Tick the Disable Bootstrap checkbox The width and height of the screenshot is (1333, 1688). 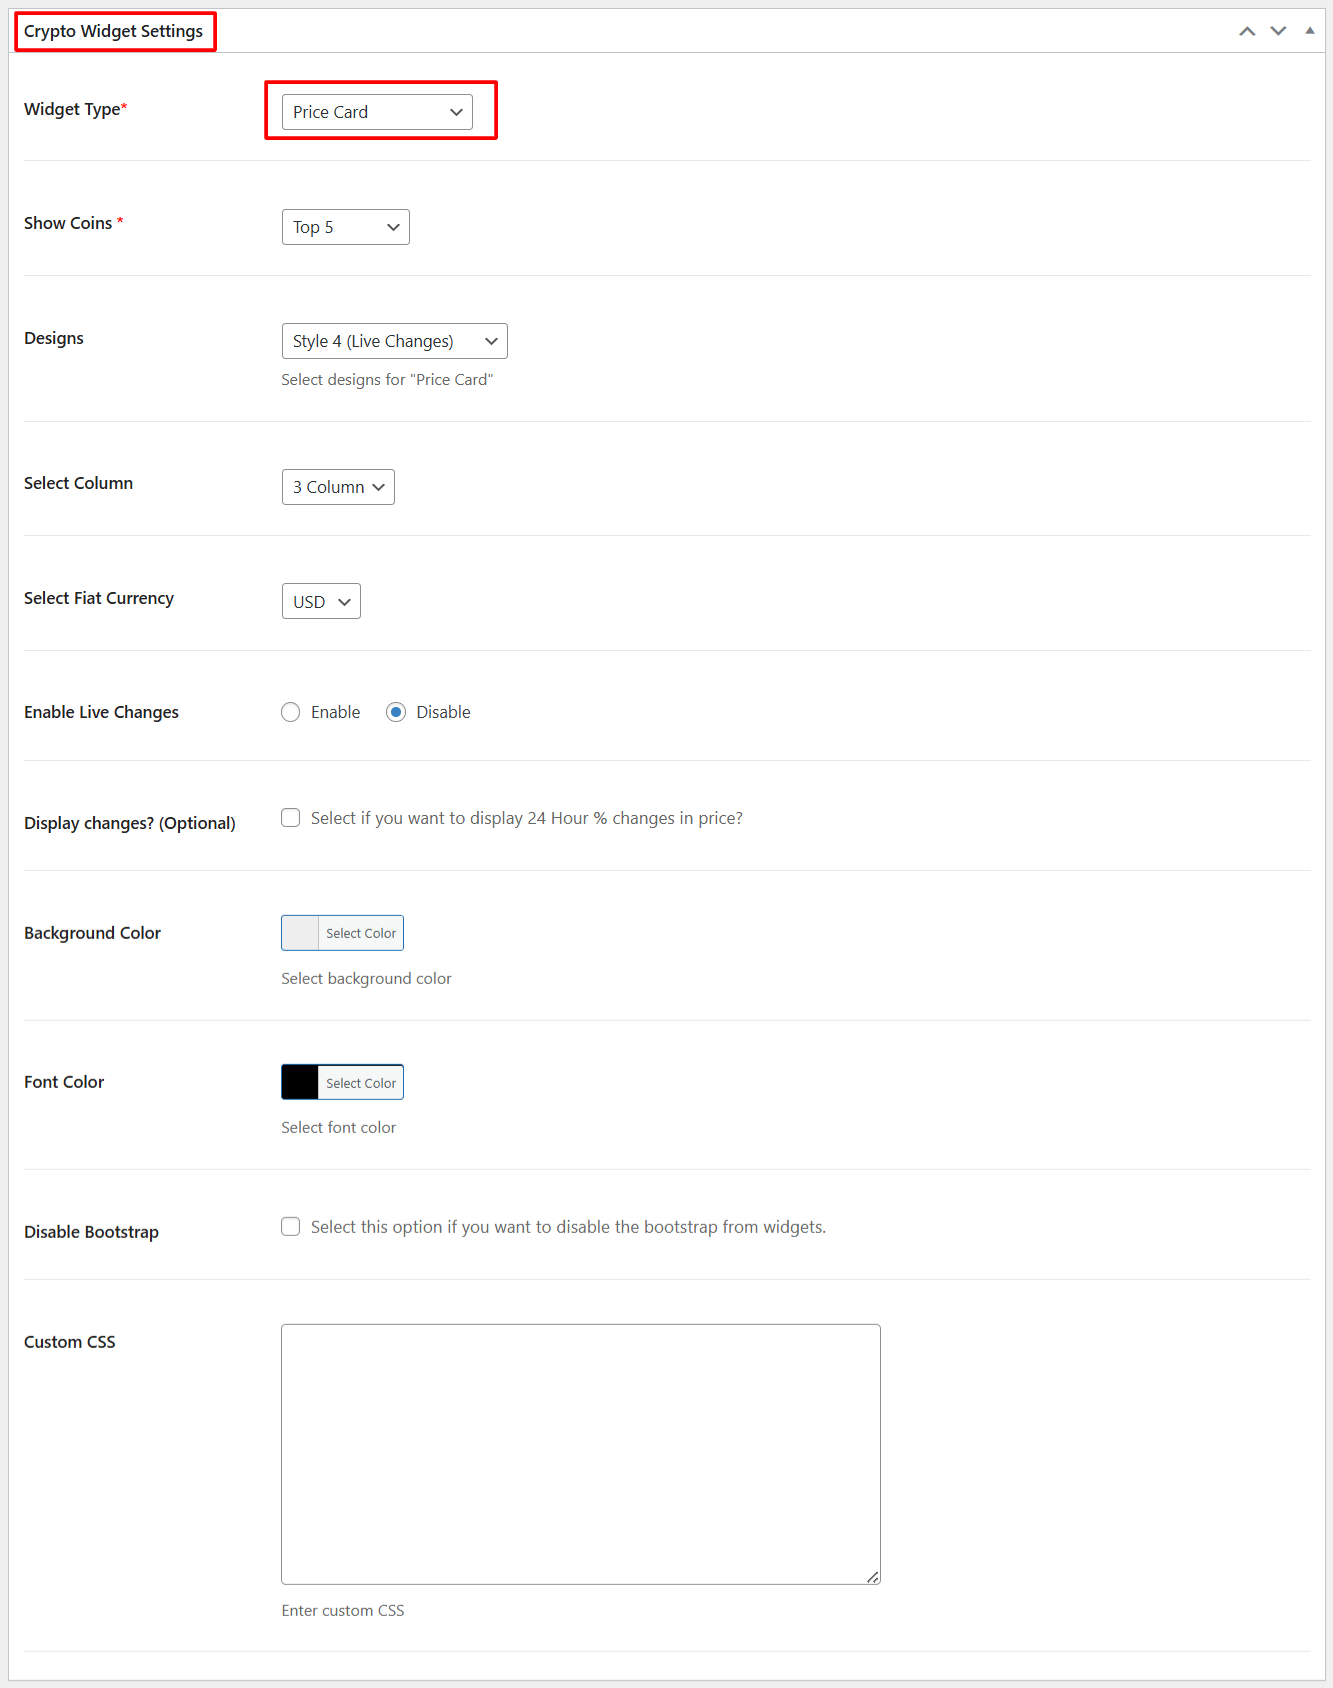pos(291,1227)
